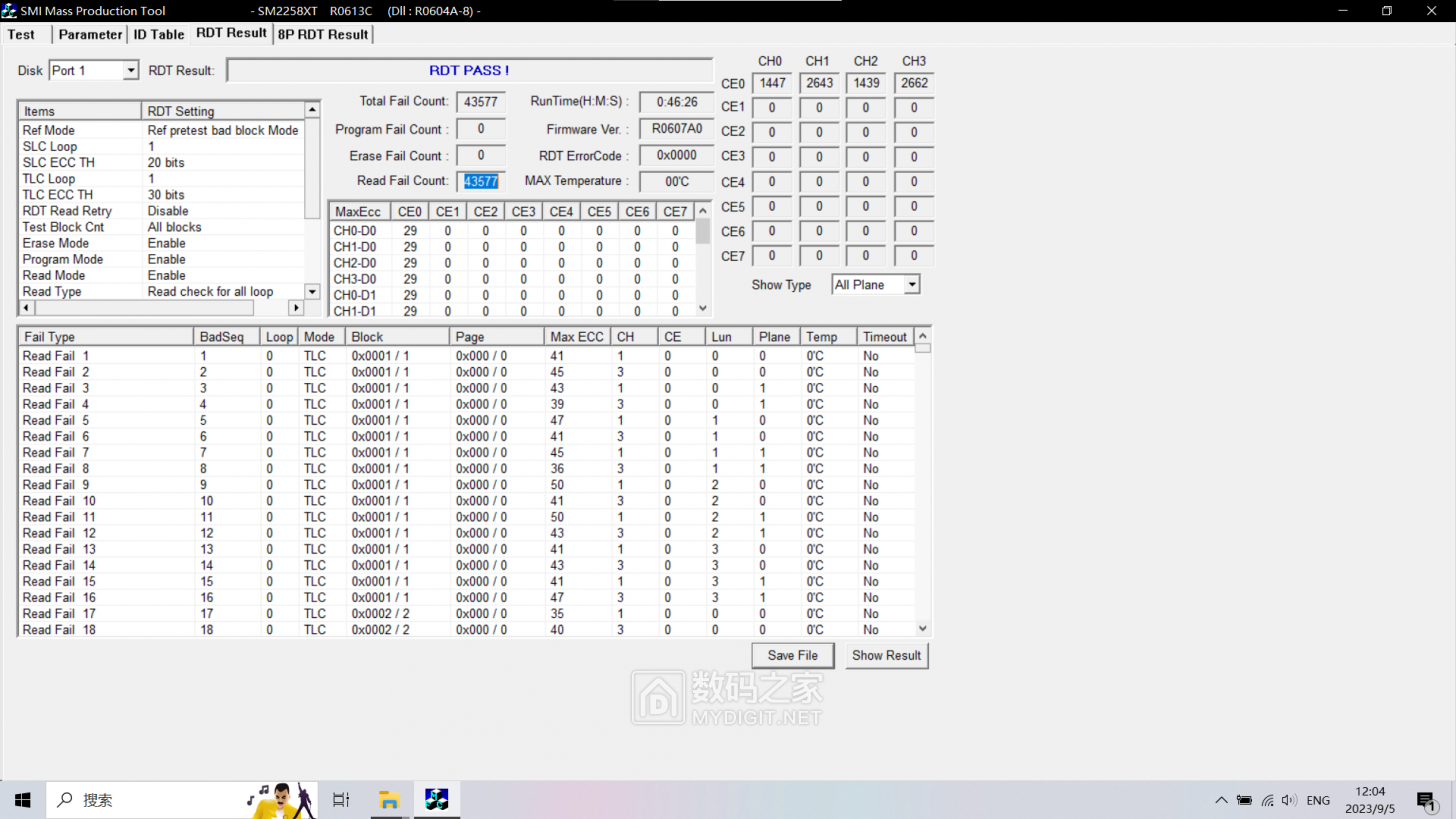Switch to the 8P RDT Result tab
The image size is (1456, 819).
click(323, 34)
